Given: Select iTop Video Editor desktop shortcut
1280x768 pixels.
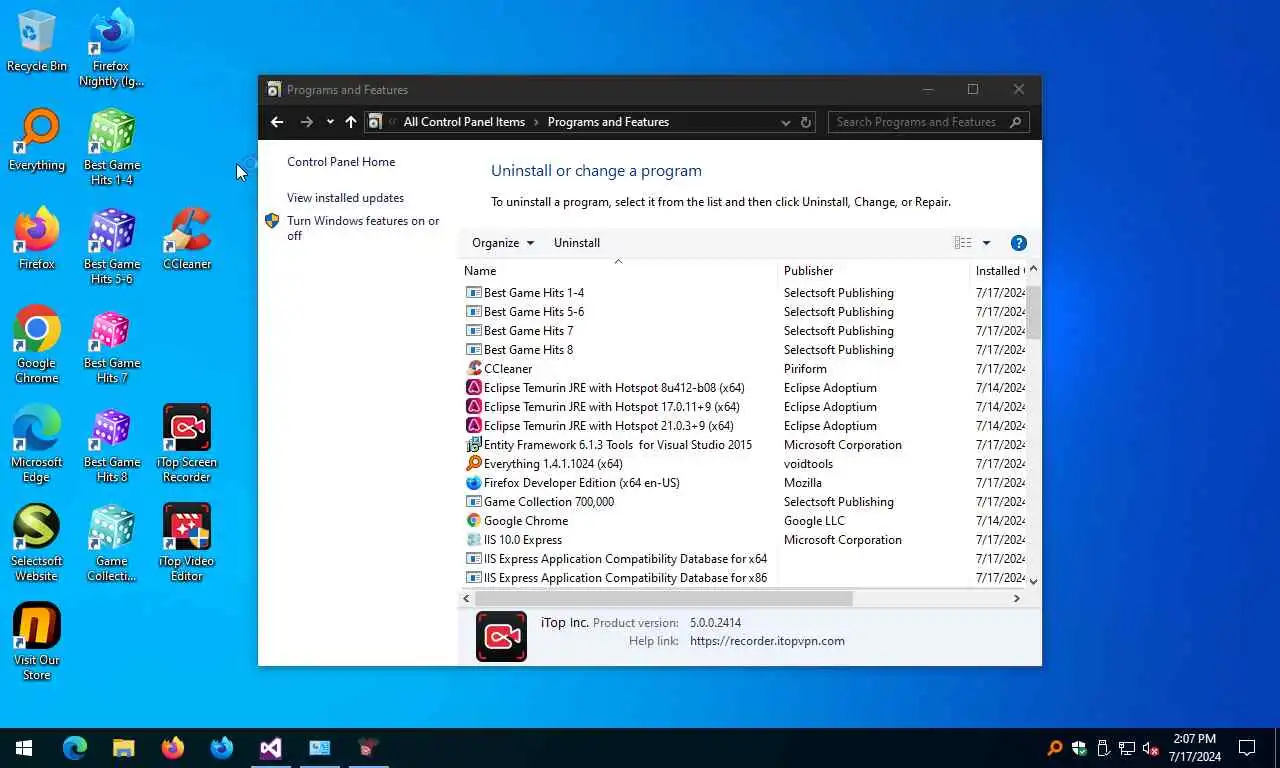Looking at the screenshot, I should coord(187,543).
